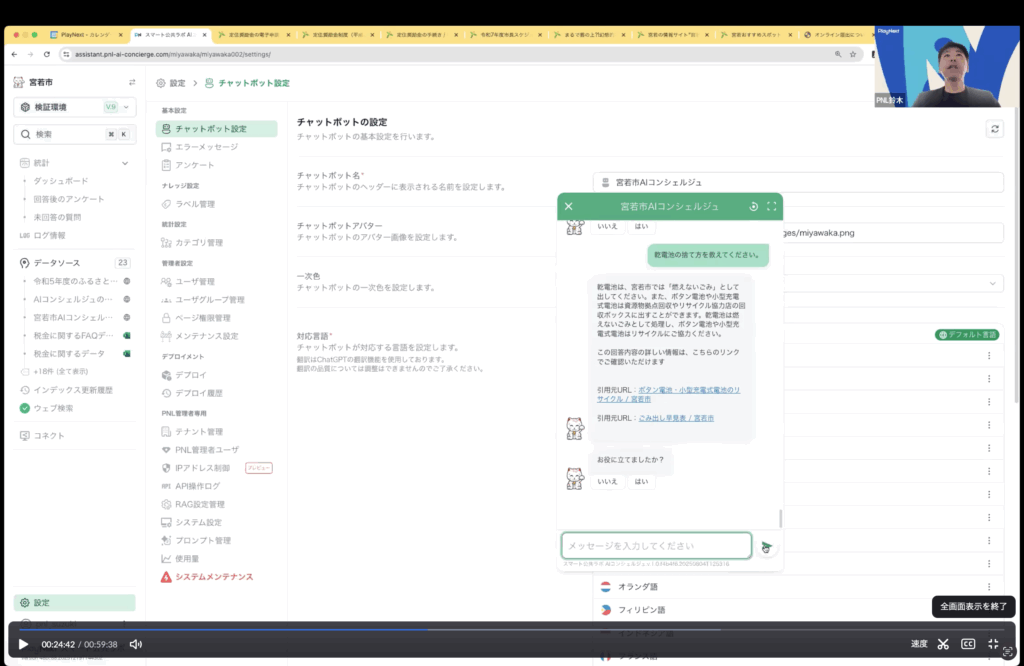Screen dimensions: 1024x666
Task: Click the scissors clip icon in video controls
Action: (x=943, y=644)
